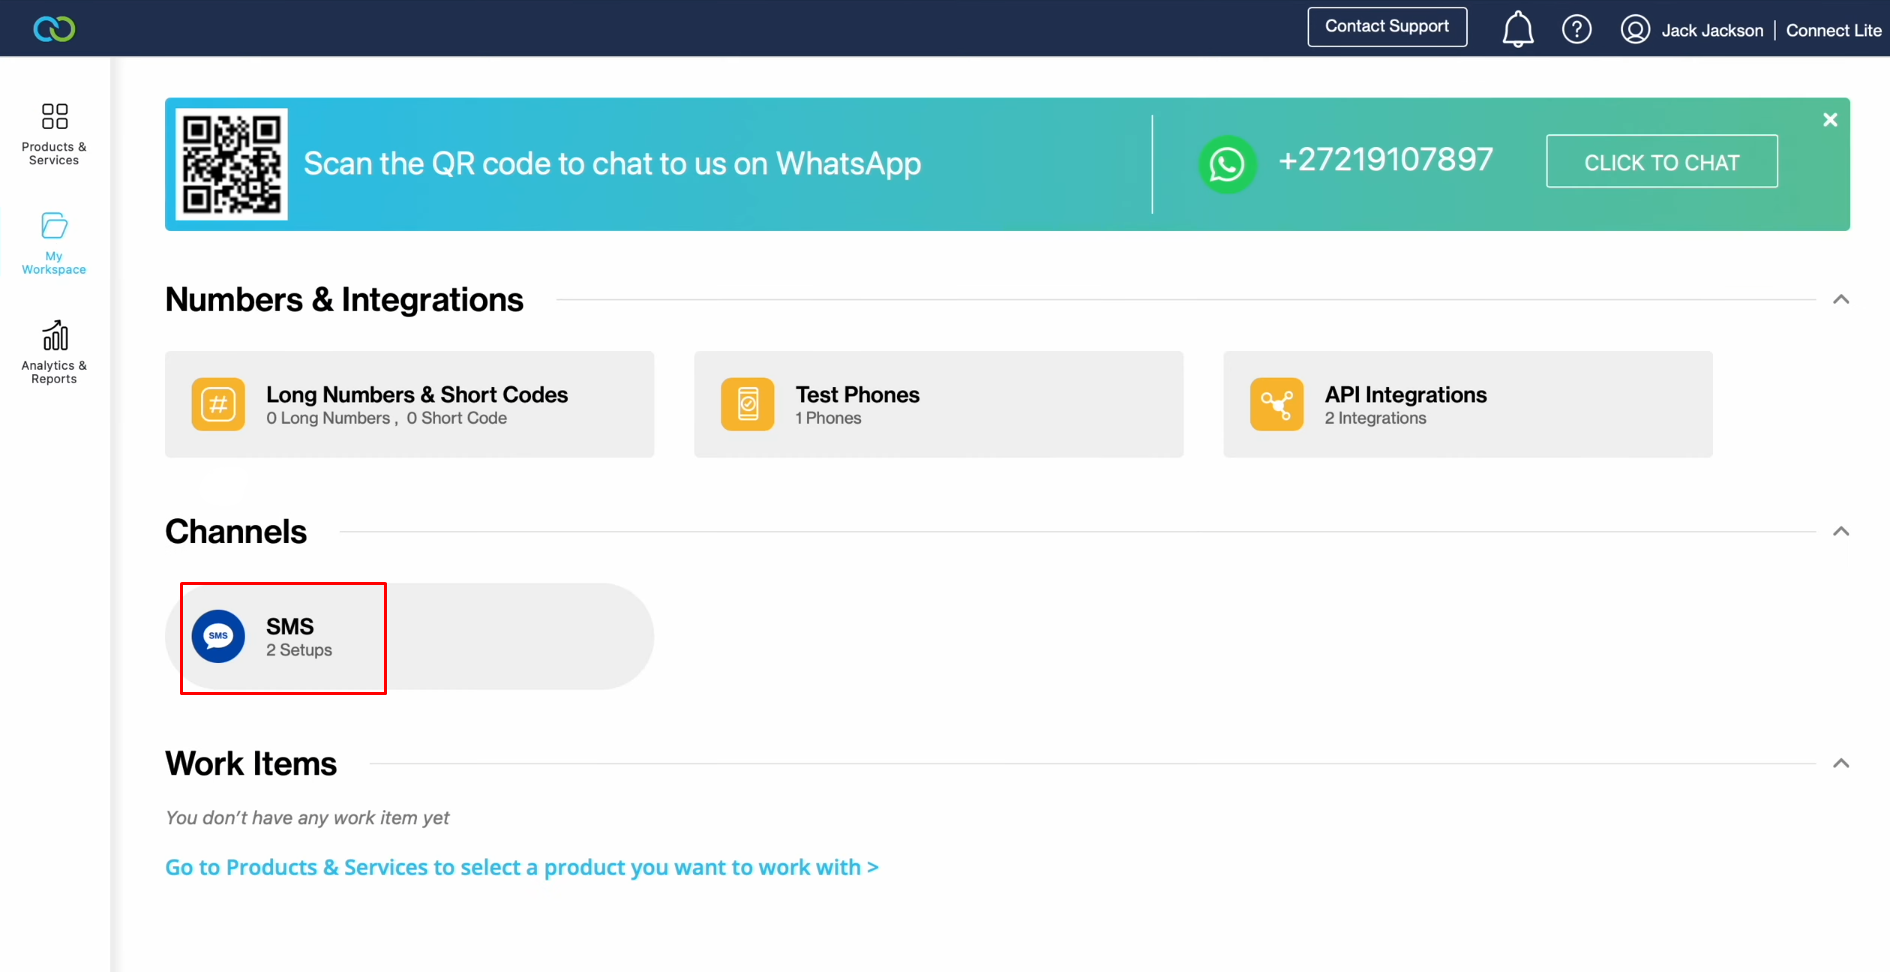Collapse the Numbers & Integrations section
1890x972 pixels.
pos(1841,299)
